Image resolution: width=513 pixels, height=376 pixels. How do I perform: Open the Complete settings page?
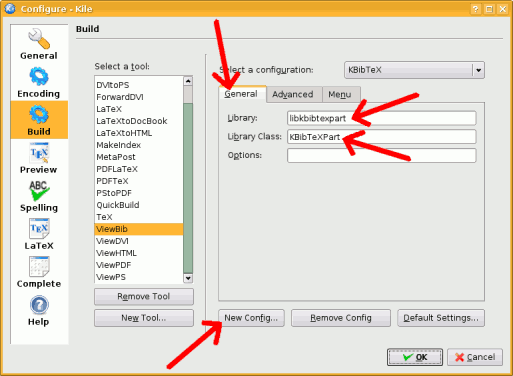coord(39,272)
